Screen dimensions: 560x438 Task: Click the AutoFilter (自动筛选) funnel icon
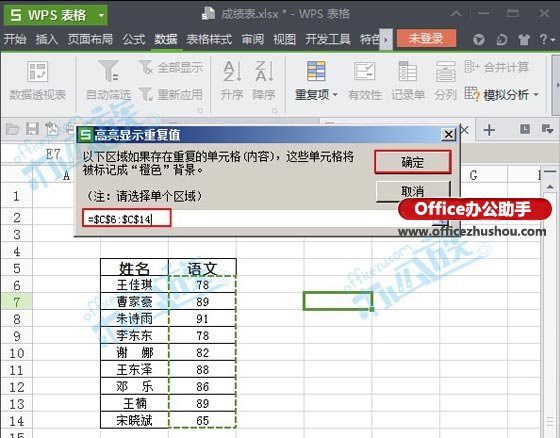109,70
